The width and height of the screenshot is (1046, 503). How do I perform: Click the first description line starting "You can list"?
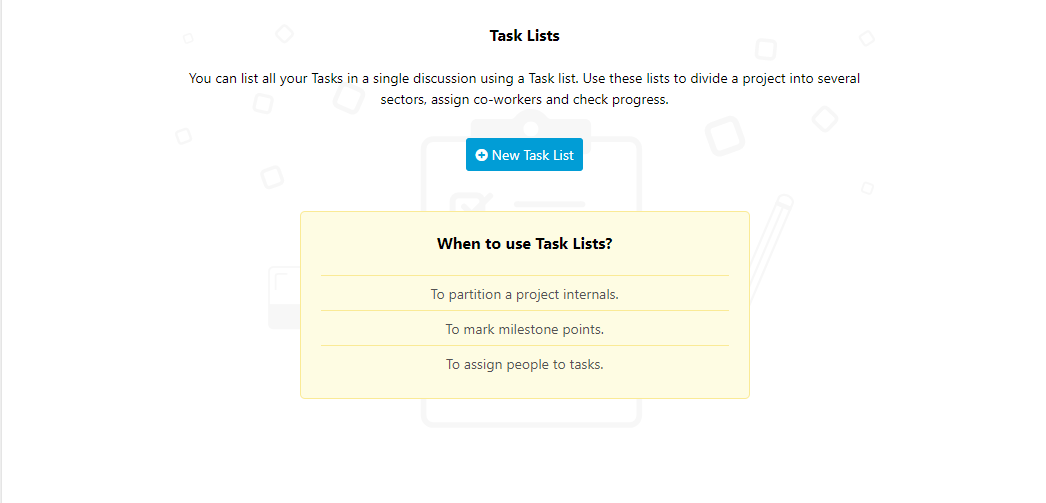(524, 79)
